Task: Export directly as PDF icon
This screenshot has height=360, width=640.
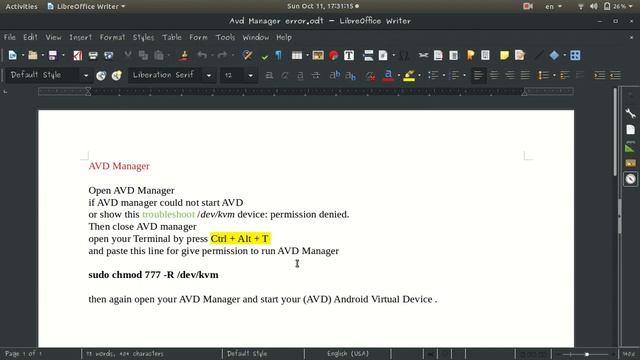Action: (x=78, y=55)
